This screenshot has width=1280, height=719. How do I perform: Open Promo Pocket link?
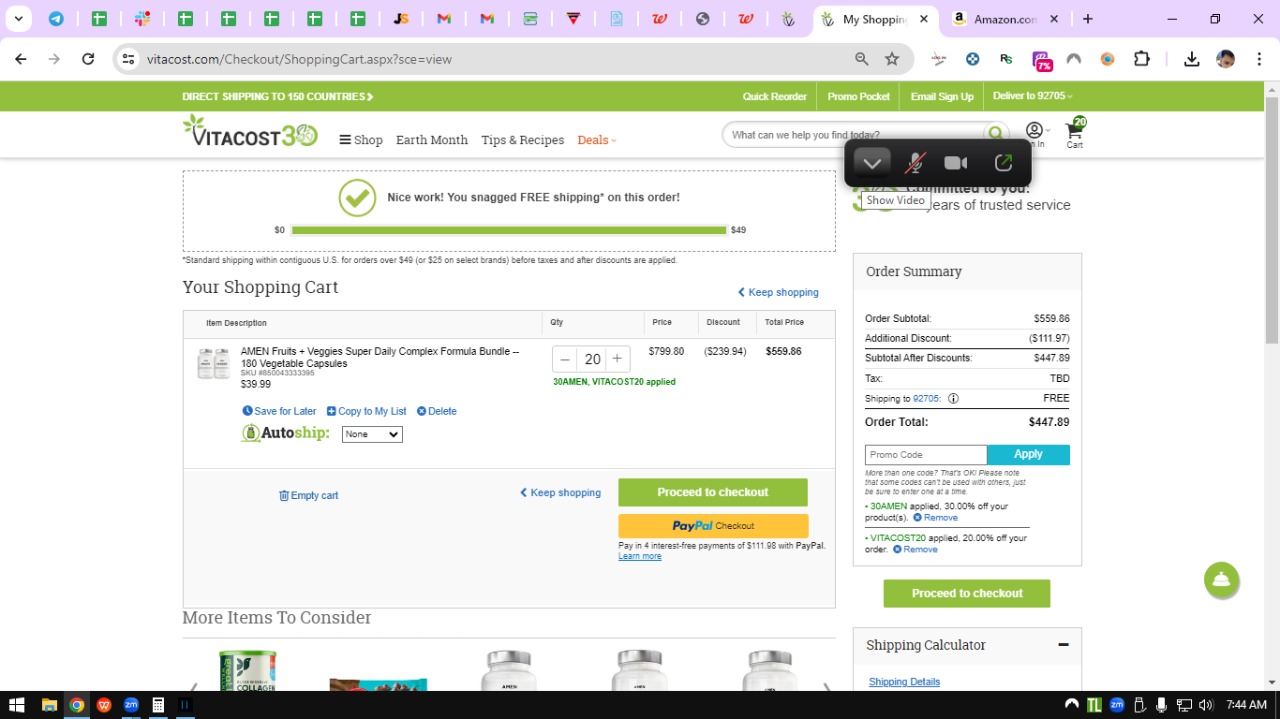pyautogui.click(x=858, y=97)
